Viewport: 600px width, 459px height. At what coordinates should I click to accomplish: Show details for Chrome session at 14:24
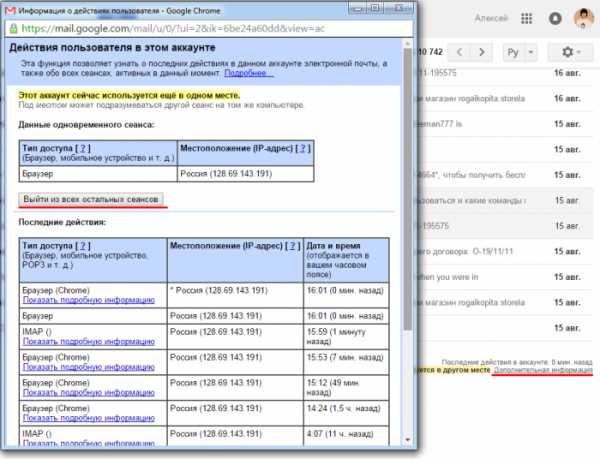(x=89, y=418)
